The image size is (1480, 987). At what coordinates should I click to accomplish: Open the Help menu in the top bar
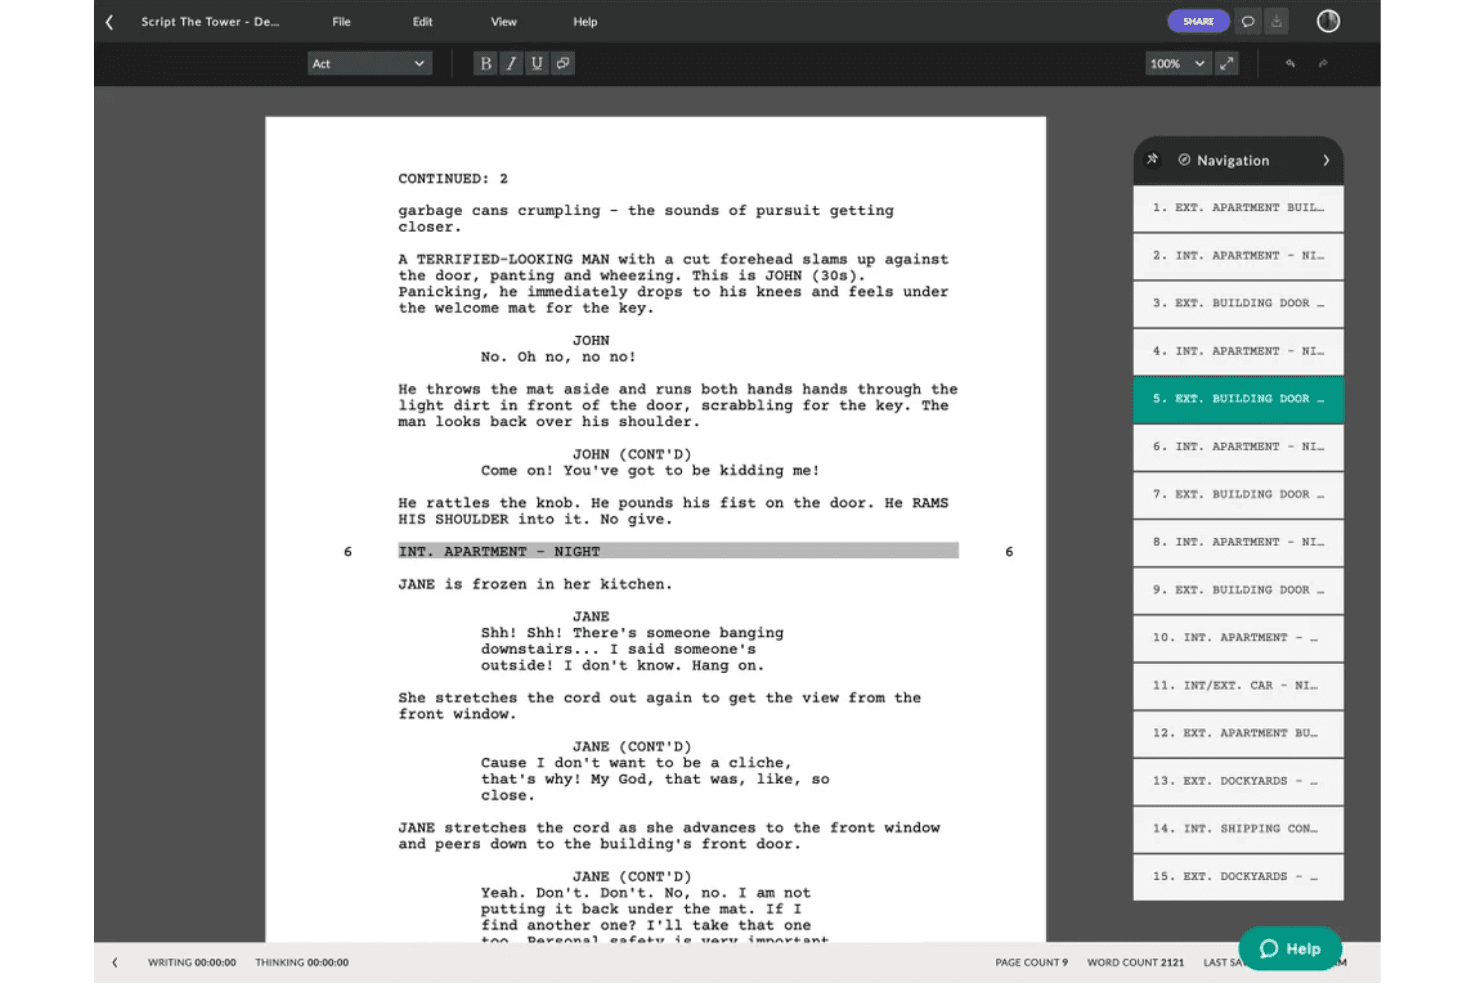tap(585, 21)
